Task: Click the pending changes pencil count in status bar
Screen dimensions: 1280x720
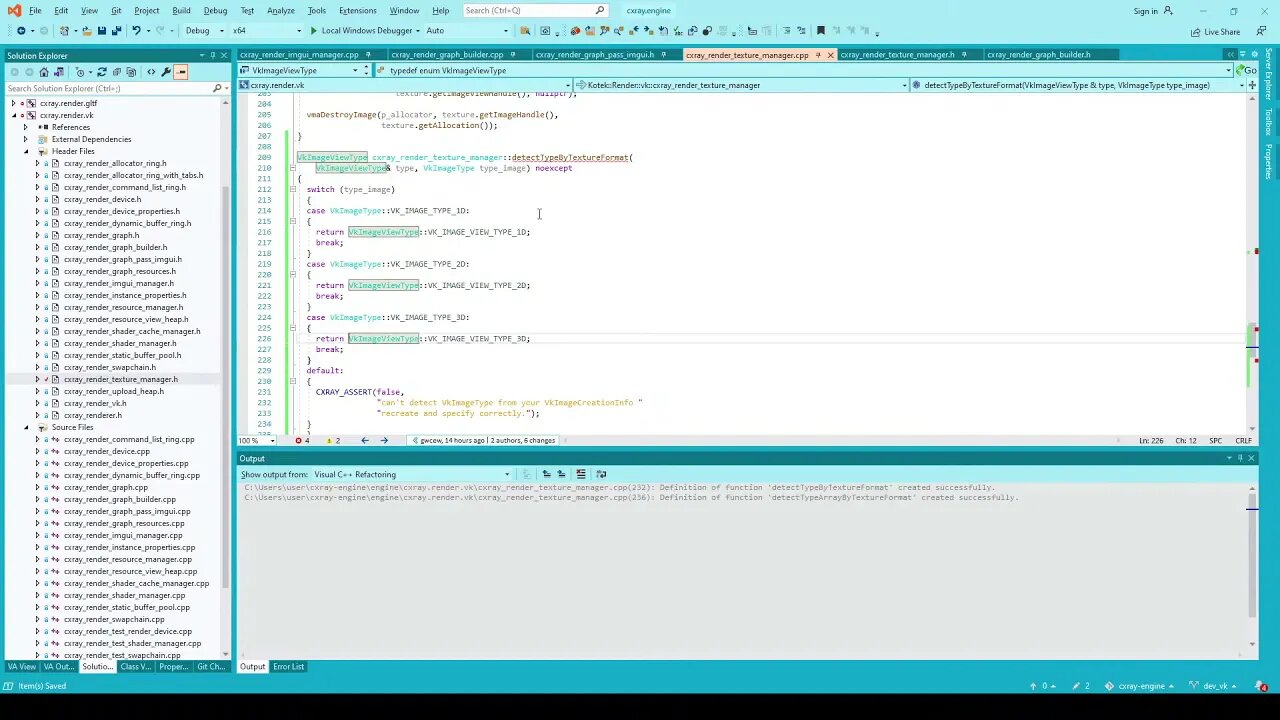Action: [1081, 686]
